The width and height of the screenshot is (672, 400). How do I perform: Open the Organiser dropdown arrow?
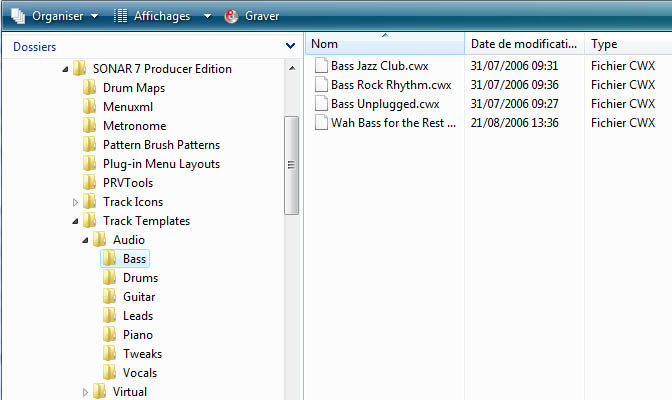pyautogui.click(x=95, y=16)
